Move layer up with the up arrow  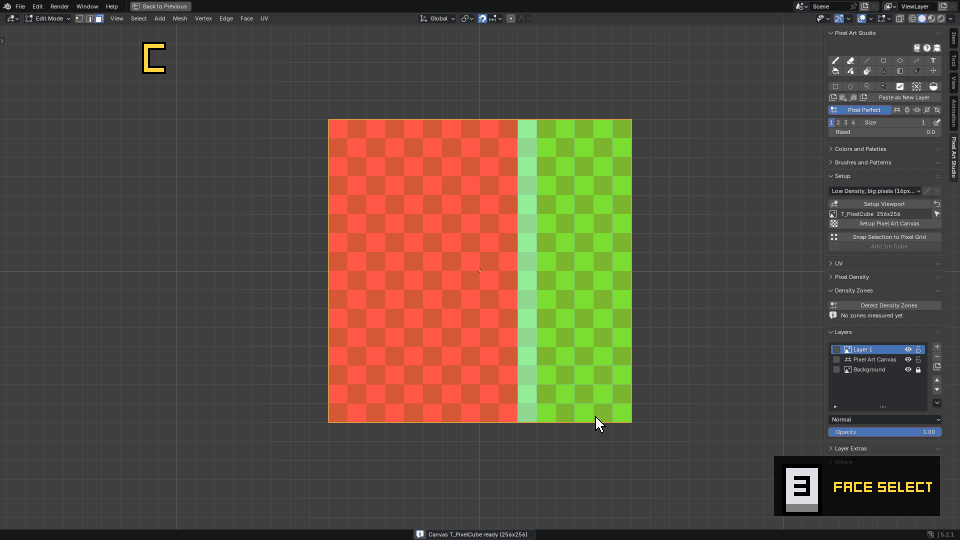[937, 380]
